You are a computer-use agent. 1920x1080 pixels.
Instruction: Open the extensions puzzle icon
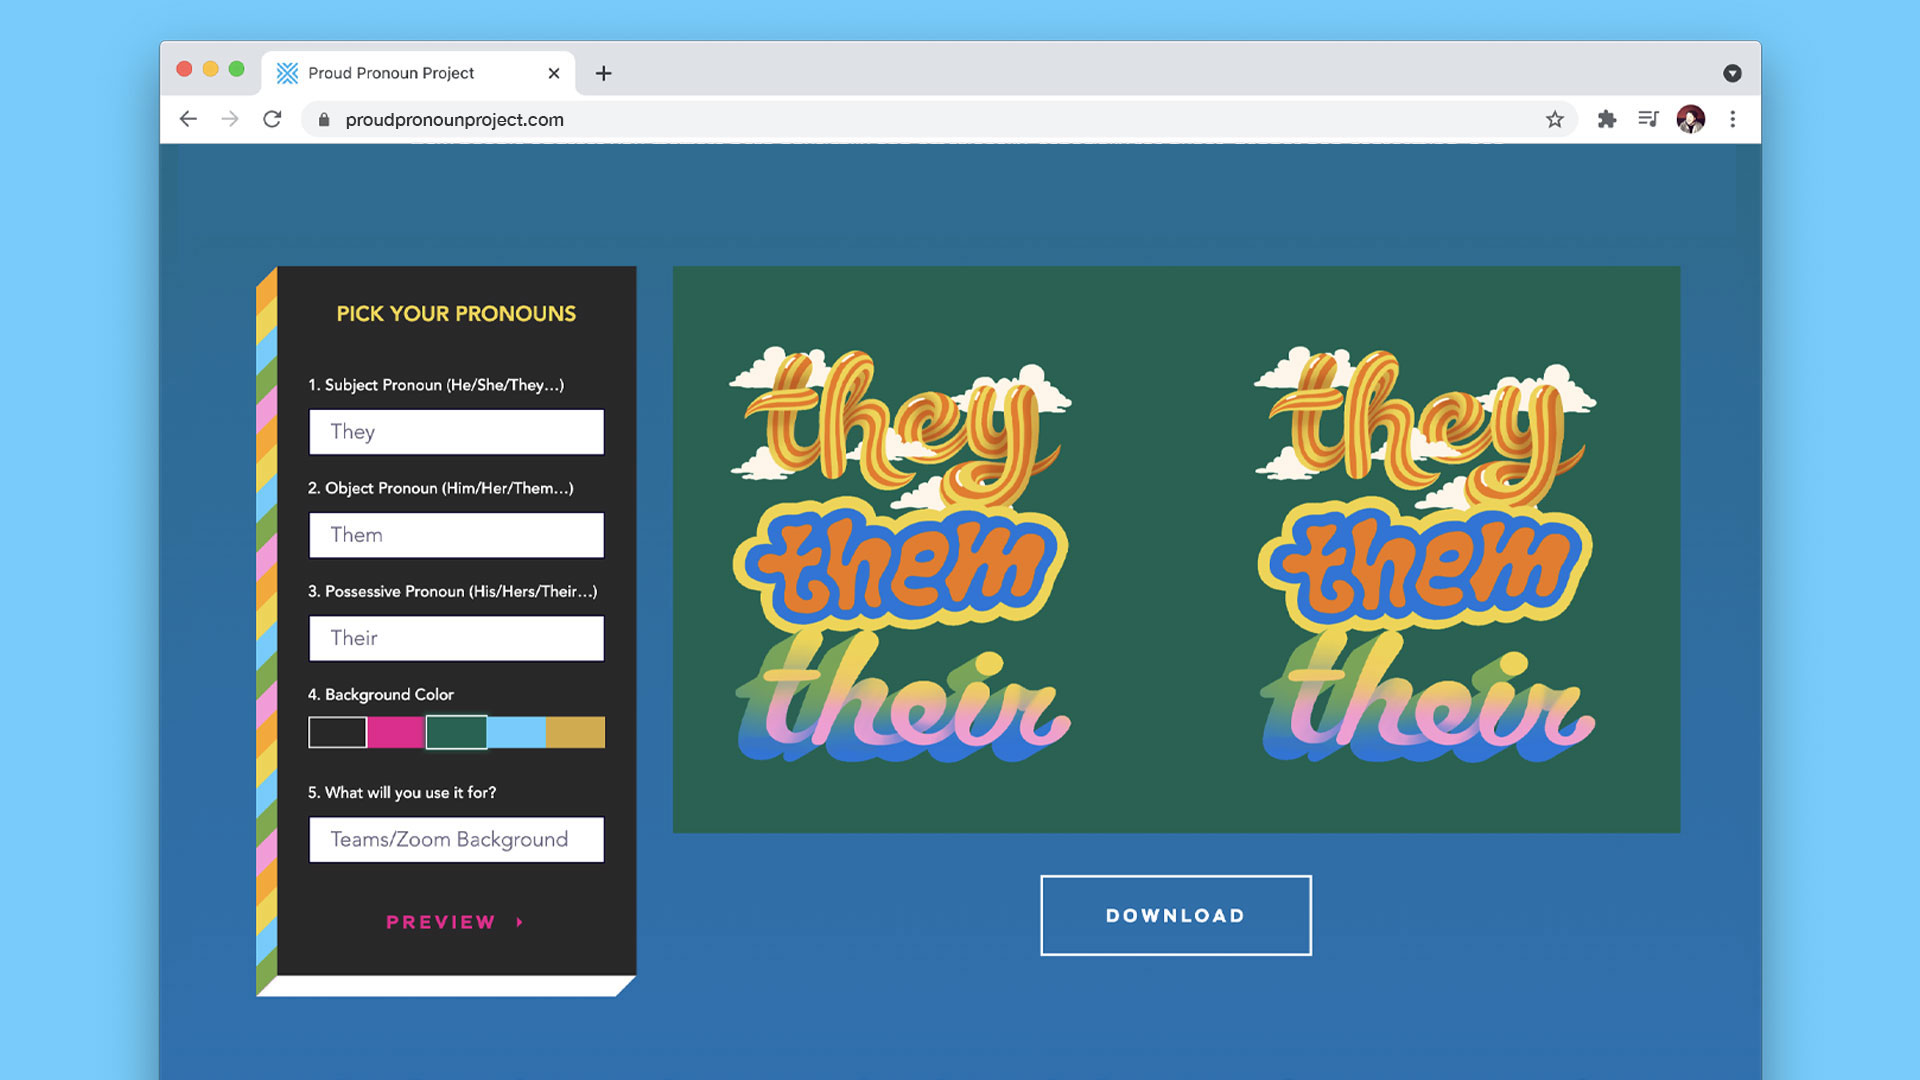[x=1606, y=119]
